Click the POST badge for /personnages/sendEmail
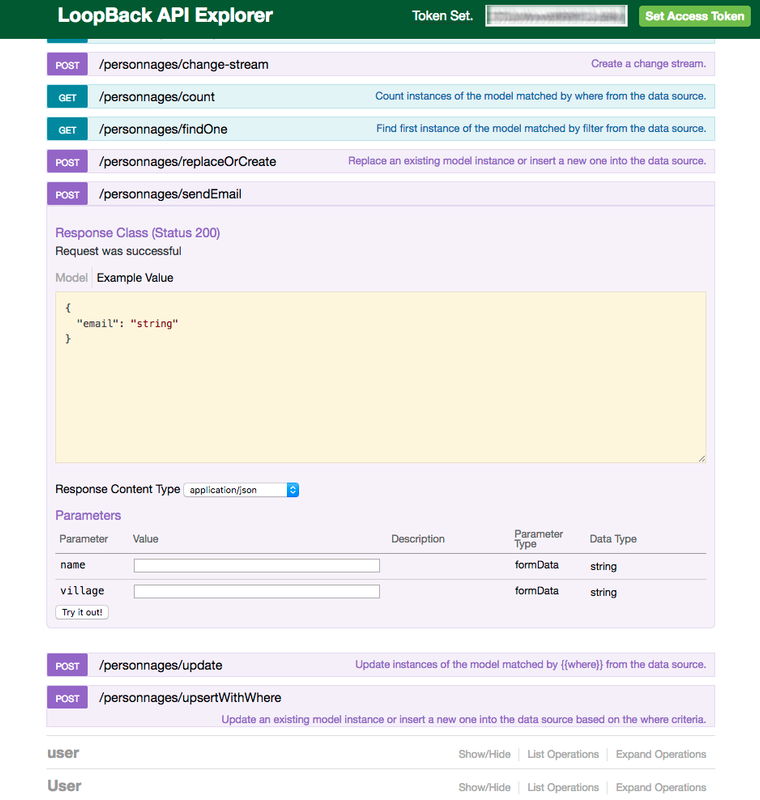This screenshot has width=760, height=800. (x=67, y=194)
